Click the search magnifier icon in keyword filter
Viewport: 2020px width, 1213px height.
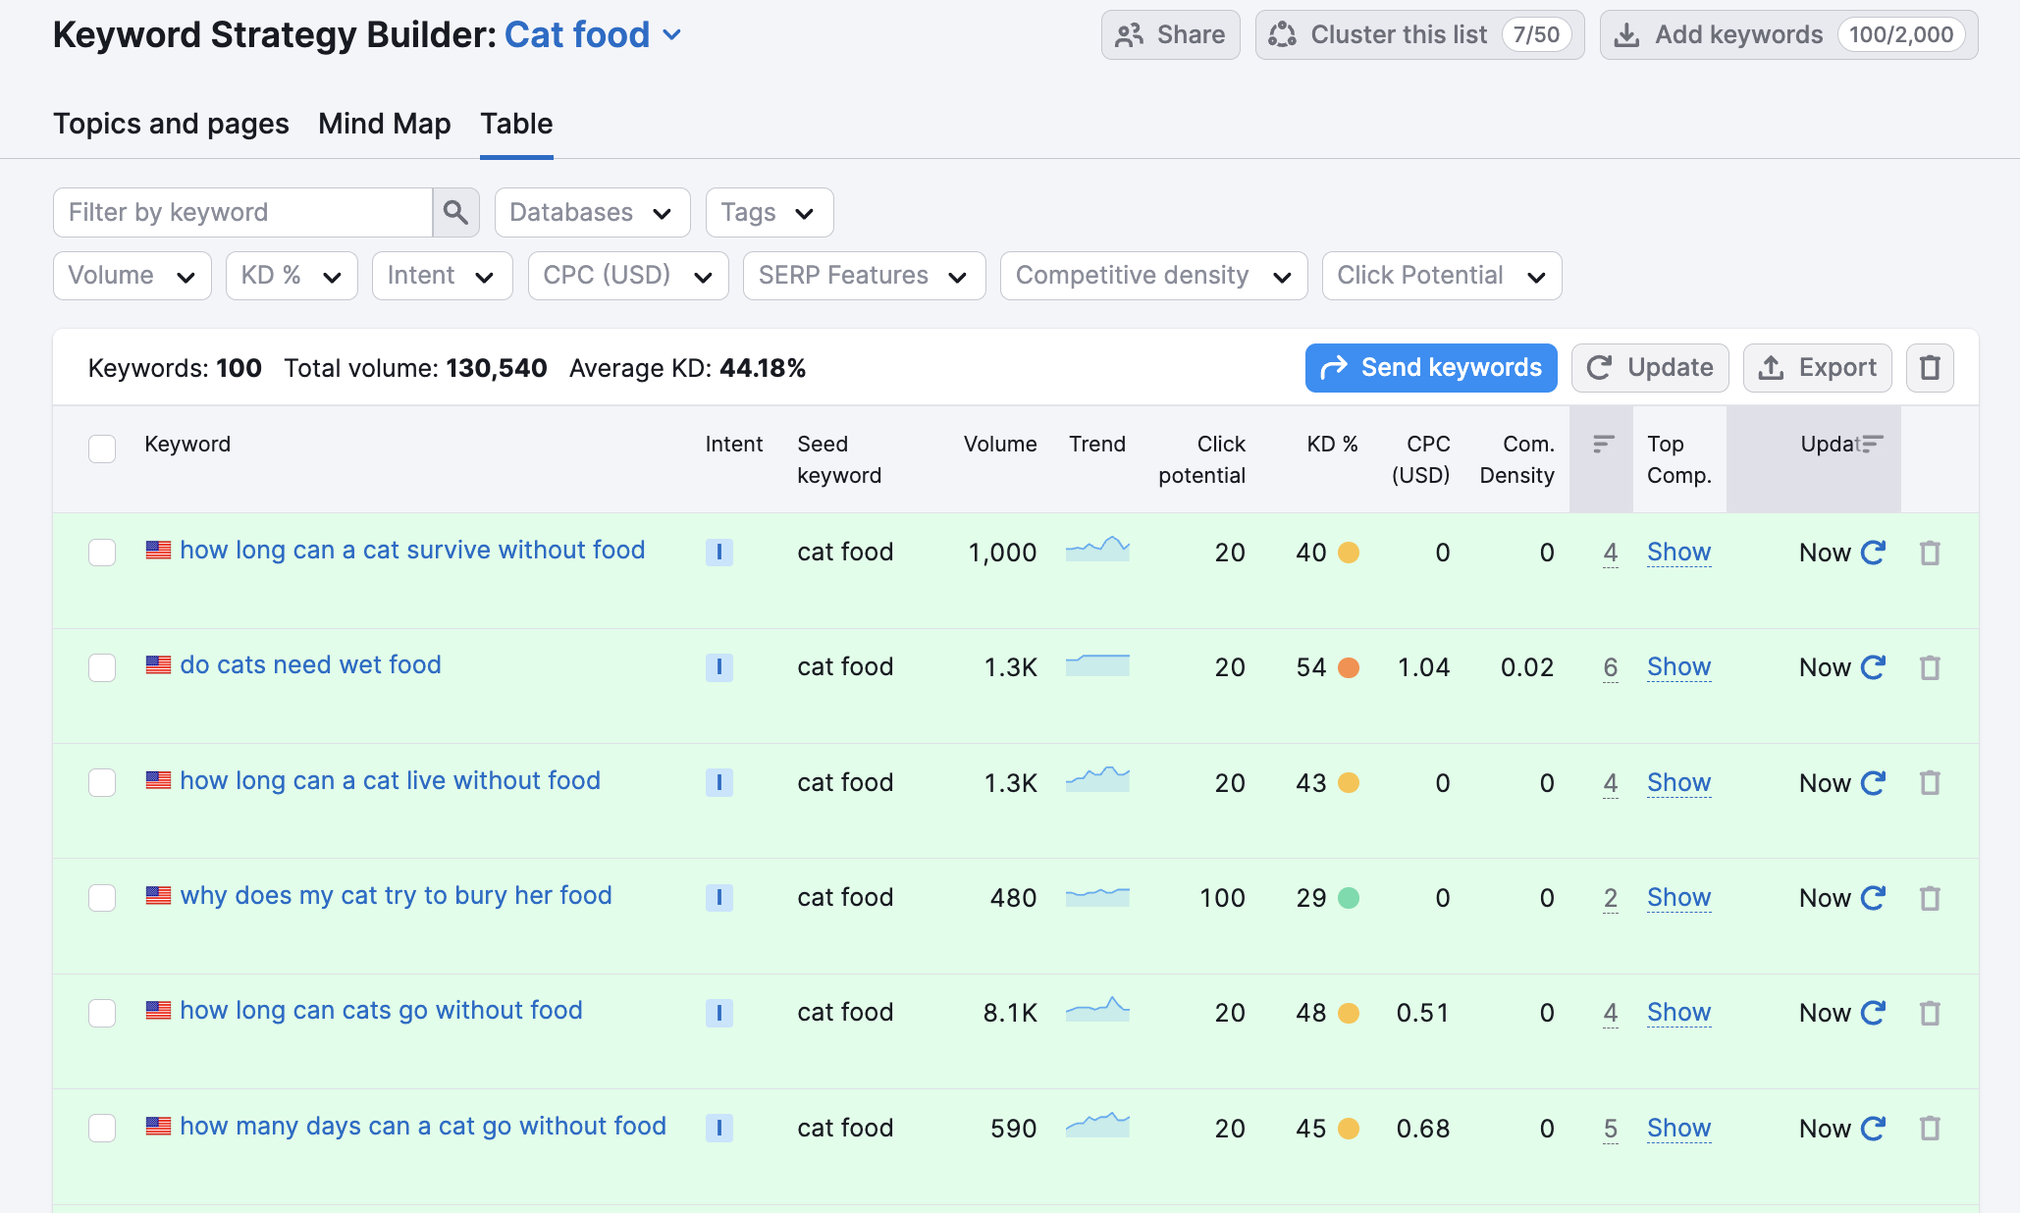[455, 212]
